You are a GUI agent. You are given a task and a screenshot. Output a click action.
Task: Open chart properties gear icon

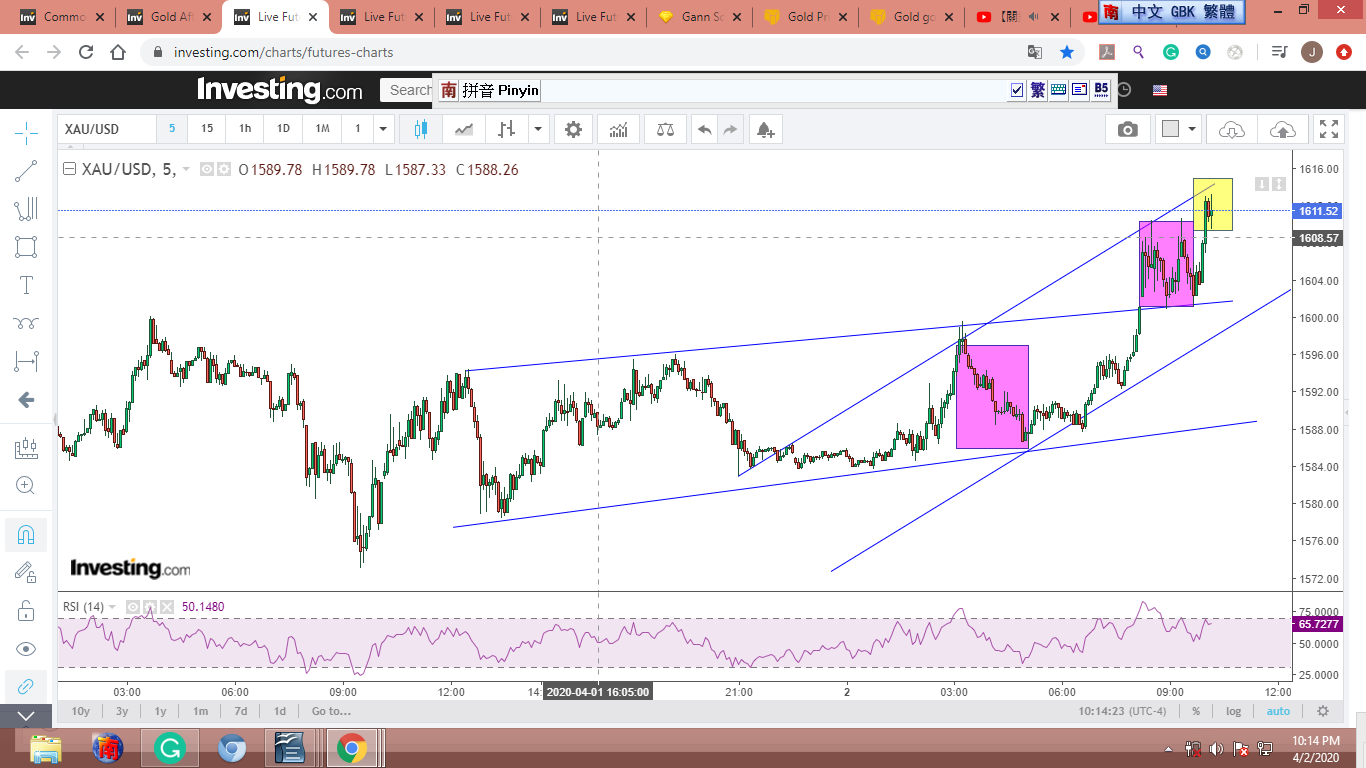(x=573, y=129)
